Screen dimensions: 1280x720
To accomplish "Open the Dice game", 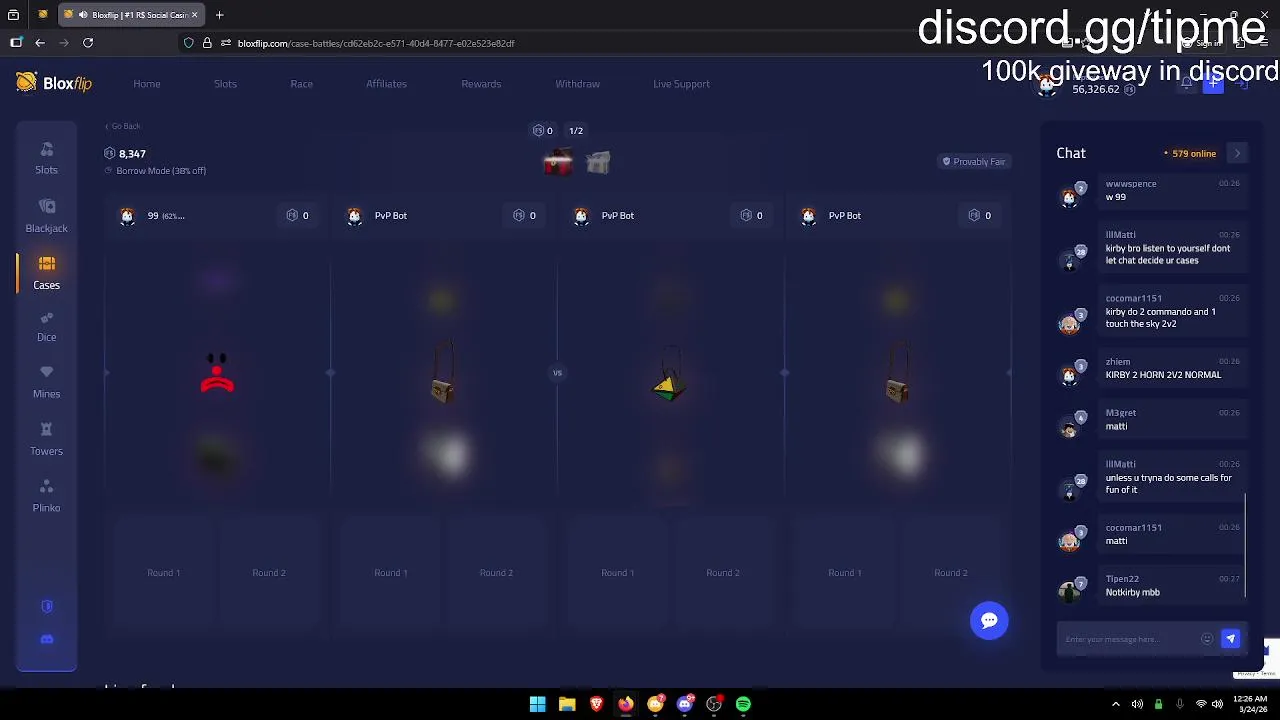I will point(46,326).
